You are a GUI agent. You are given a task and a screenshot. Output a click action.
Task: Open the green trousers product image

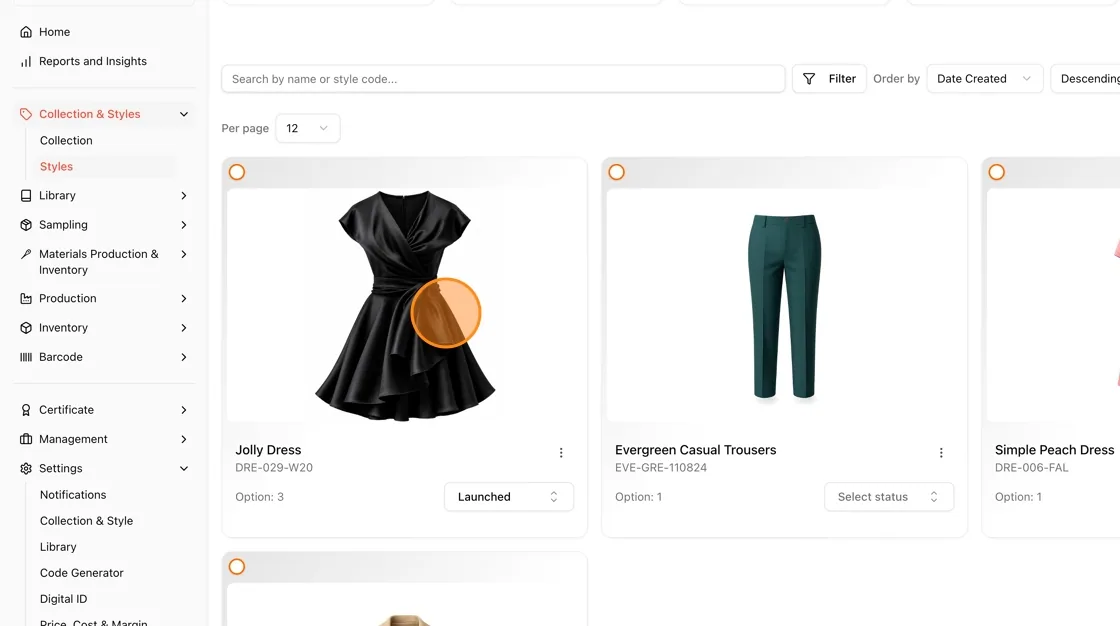coord(784,307)
